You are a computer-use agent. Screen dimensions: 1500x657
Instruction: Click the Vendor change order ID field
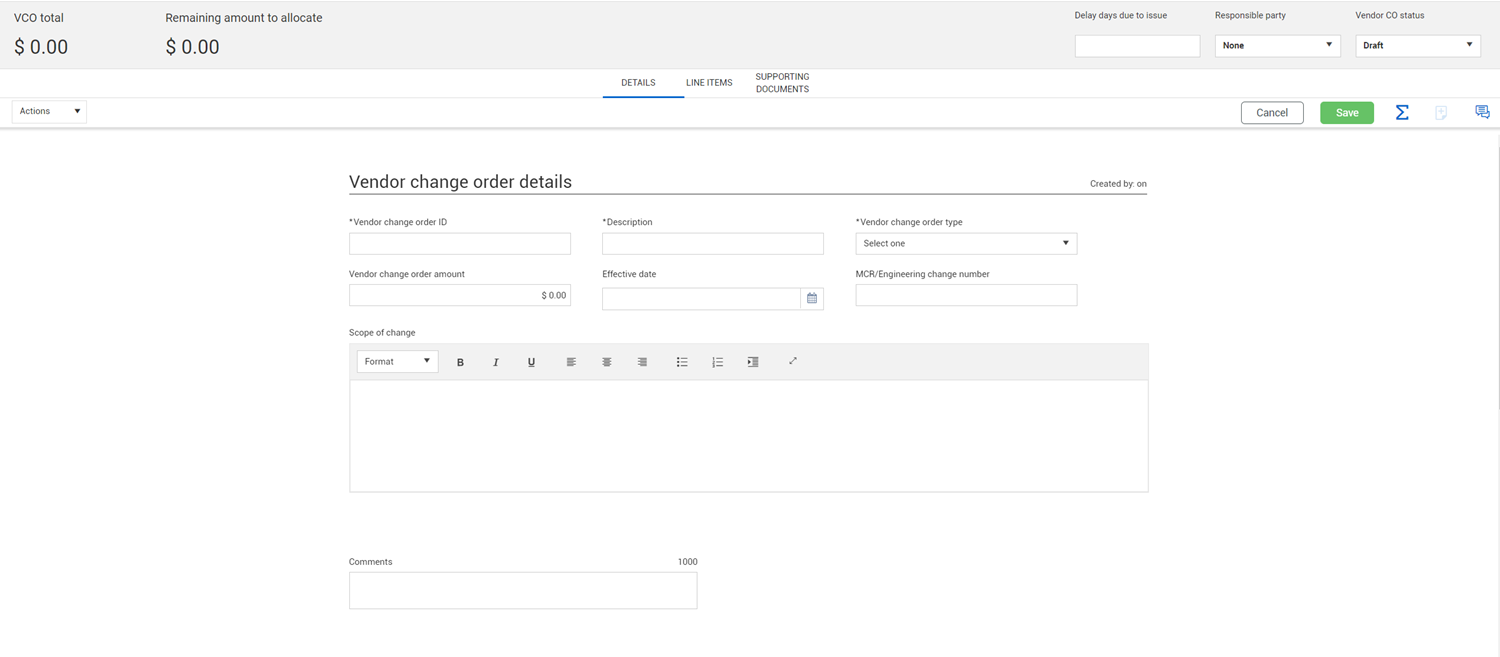tap(460, 244)
